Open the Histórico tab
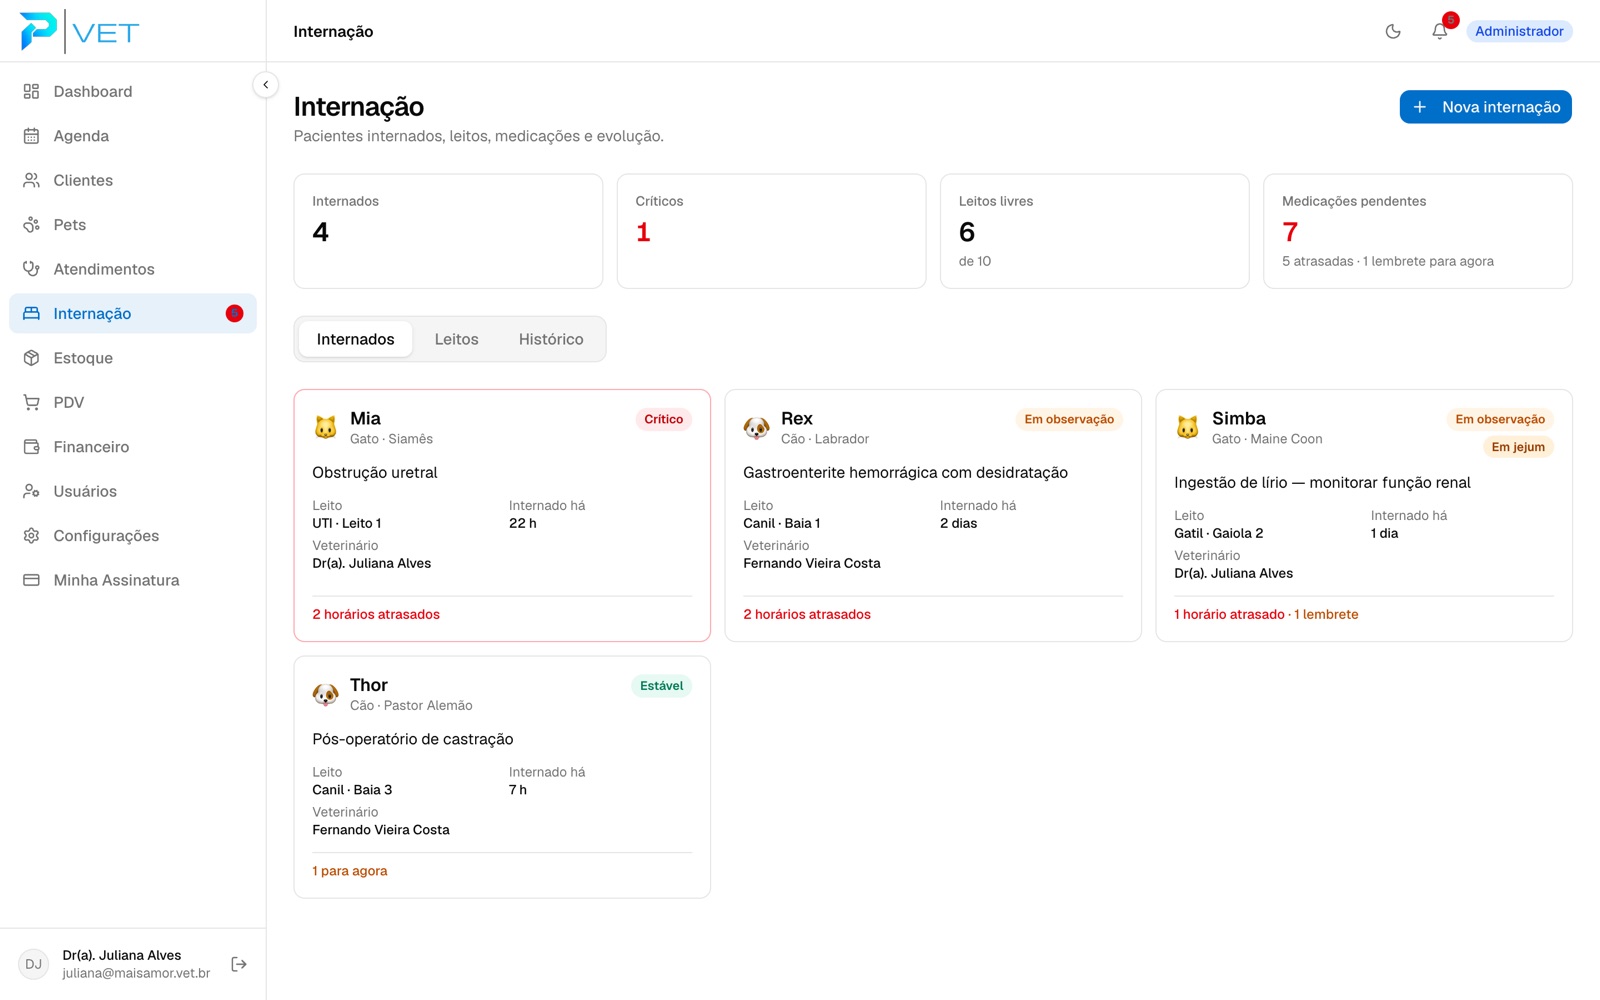Screen dimensions: 1600x1000 (551, 339)
